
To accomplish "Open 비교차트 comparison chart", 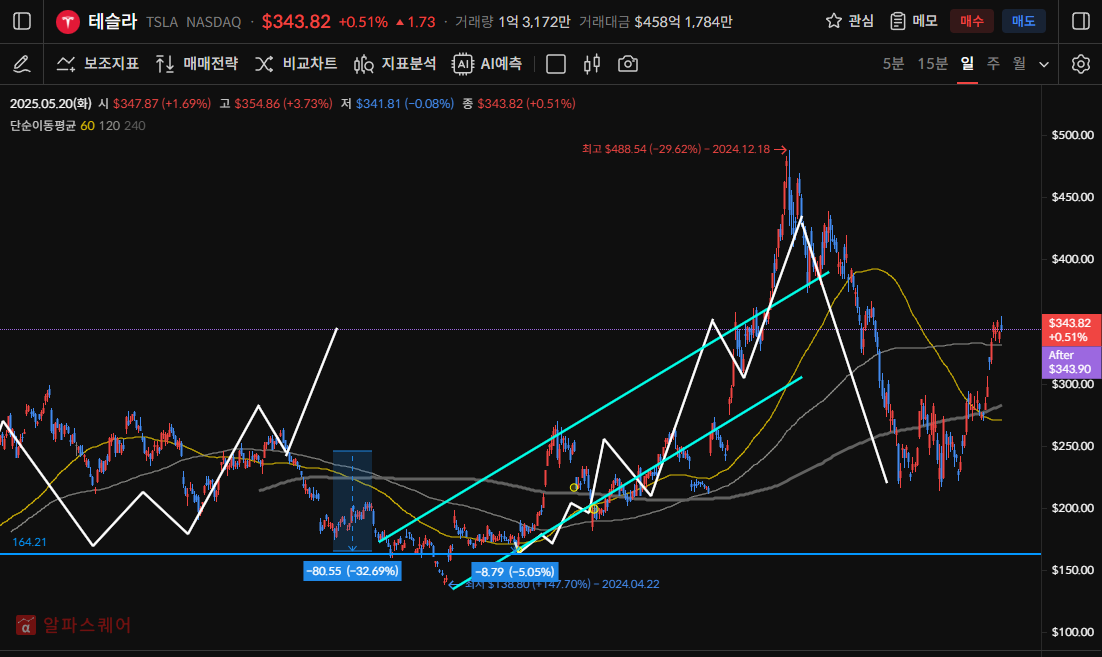I will pyautogui.click(x=296, y=64).
